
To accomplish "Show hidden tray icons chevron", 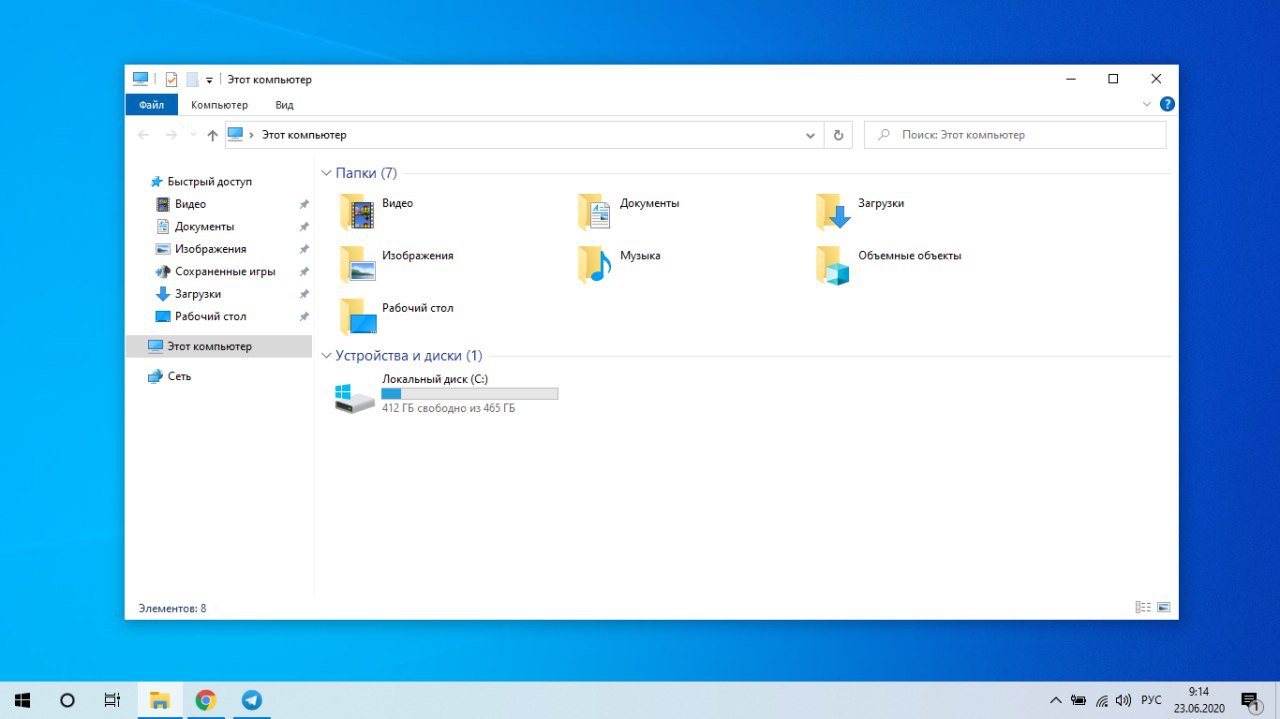I will click(1055, 700).
